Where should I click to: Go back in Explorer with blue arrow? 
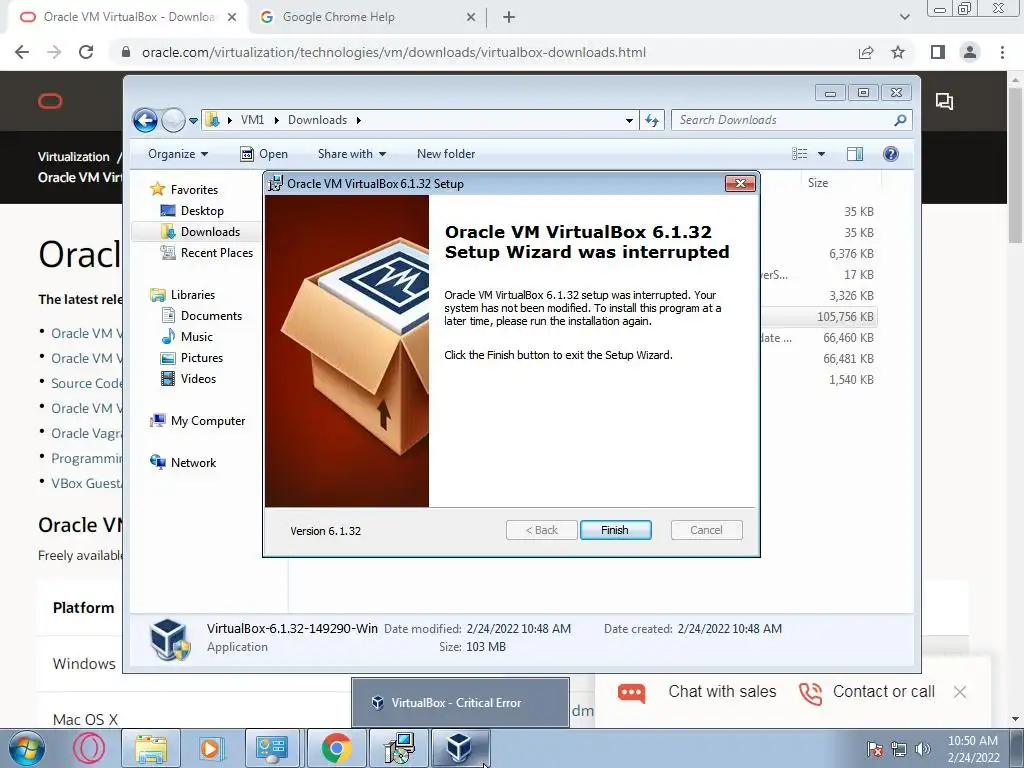(x=145, y=120)
